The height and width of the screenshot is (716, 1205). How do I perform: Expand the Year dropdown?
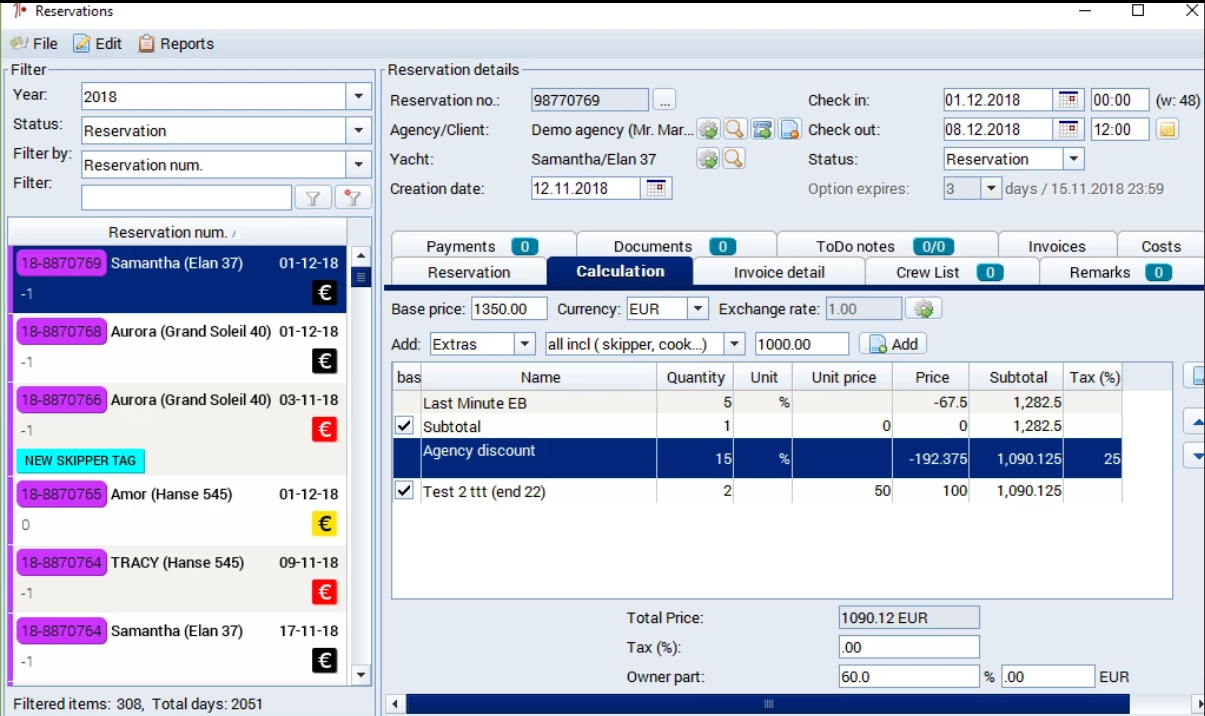coord(359,96)
